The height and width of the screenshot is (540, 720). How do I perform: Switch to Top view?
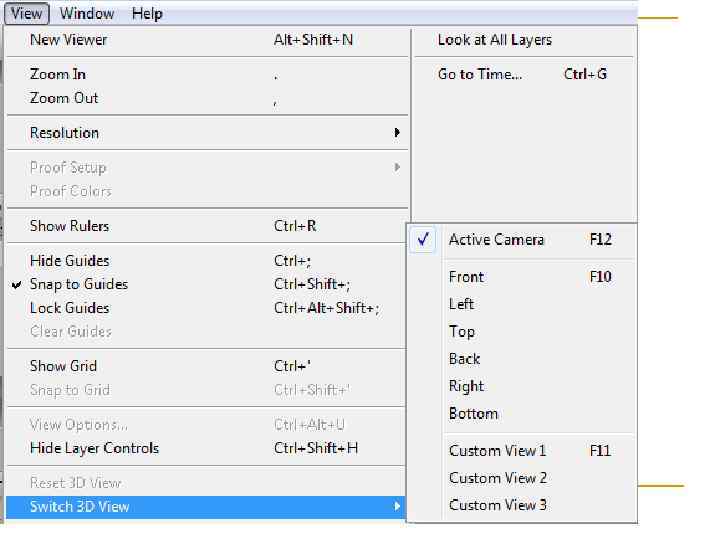pos(462,332)
